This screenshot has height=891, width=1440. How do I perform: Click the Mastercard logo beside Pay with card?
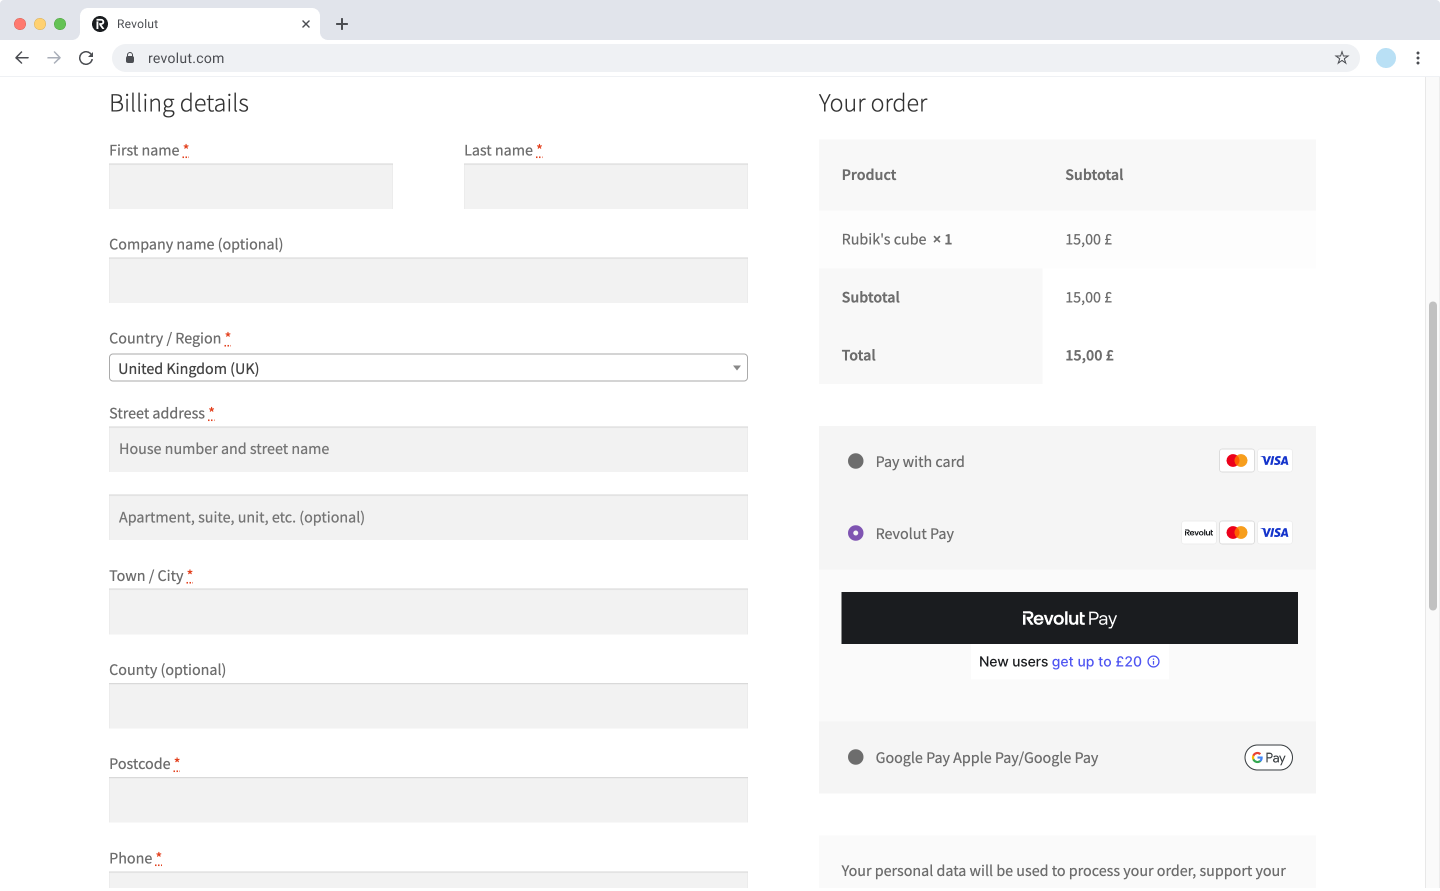[1237, 461]
